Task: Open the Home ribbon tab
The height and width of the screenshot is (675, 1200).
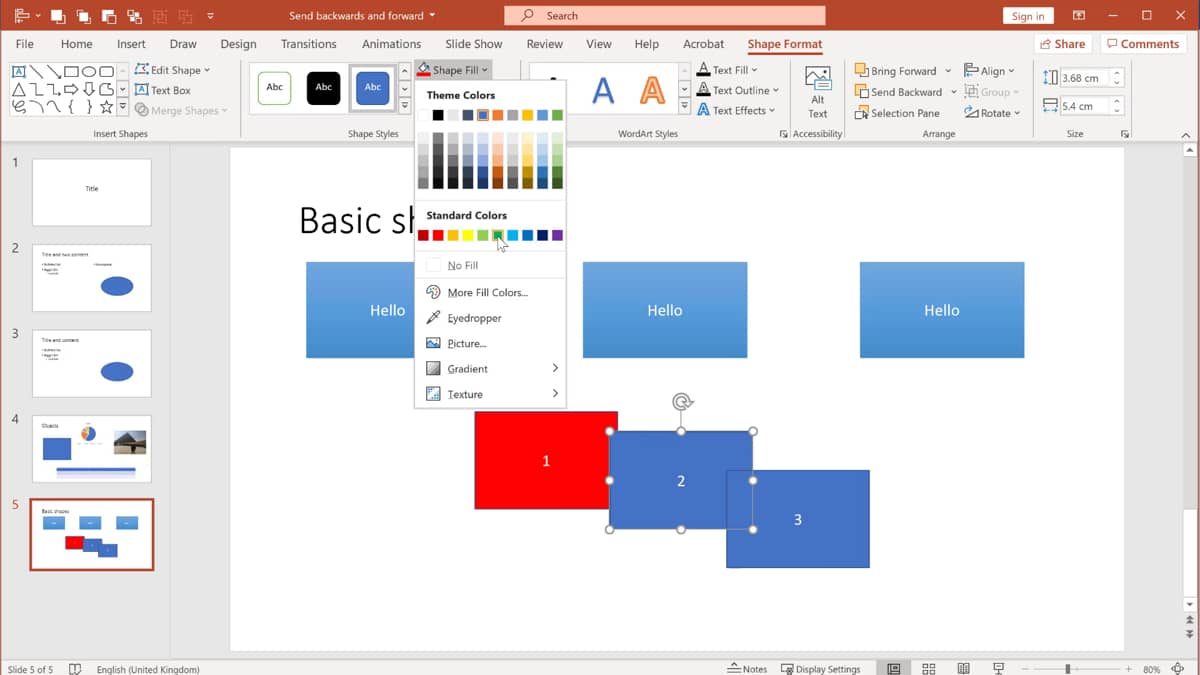Action: pos(77,44)
